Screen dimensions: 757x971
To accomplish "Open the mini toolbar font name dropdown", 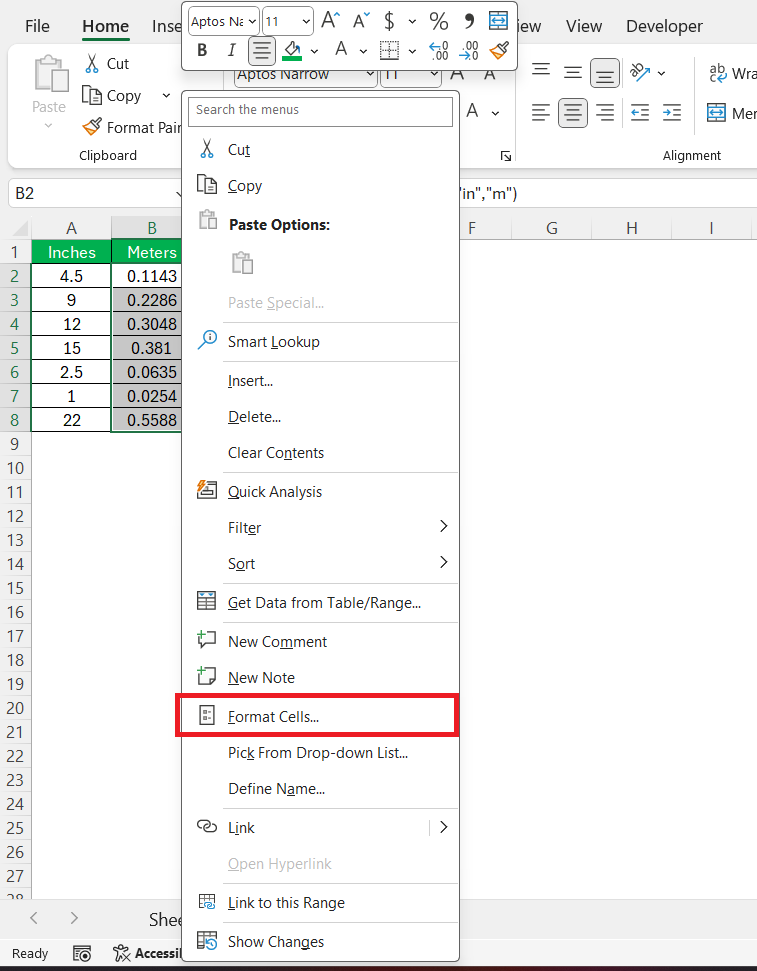I will [252, 21].
